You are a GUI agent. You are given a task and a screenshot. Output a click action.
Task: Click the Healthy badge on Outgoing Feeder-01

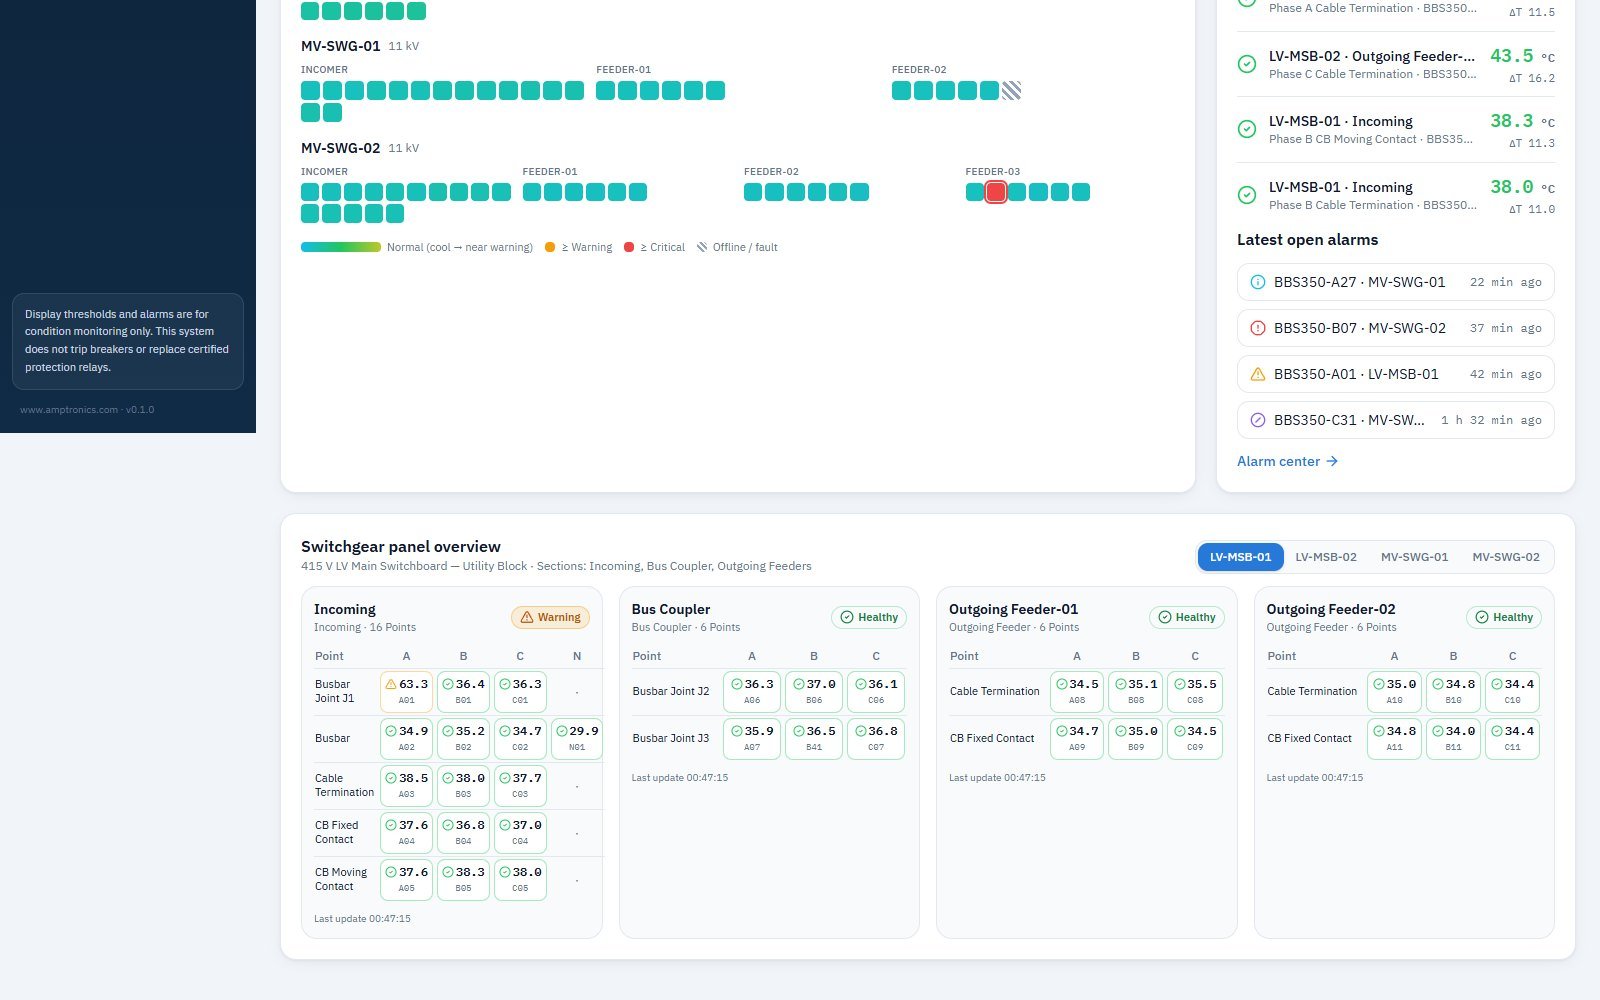tap(1186, 617)
